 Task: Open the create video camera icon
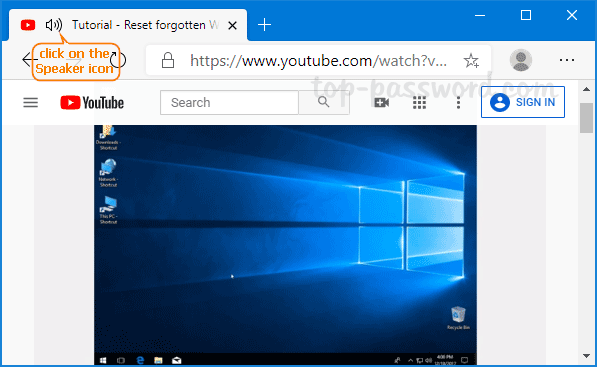point(381,102)
